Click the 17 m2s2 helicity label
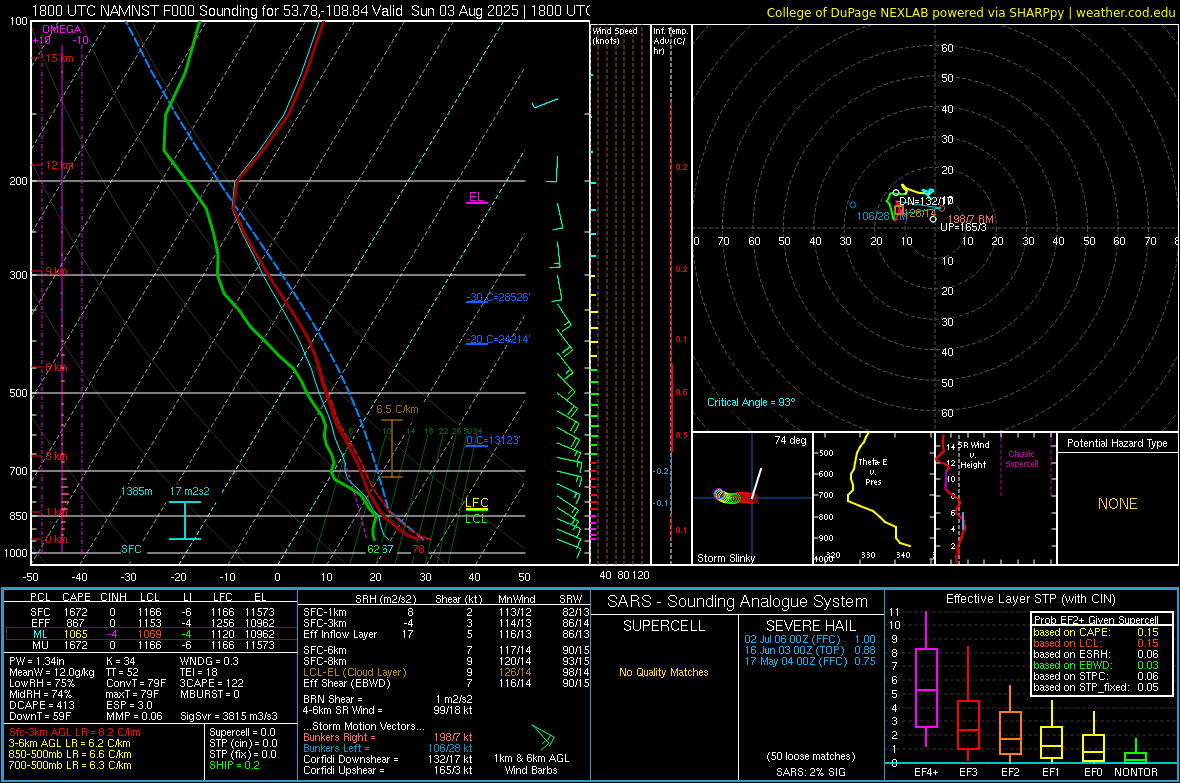The height and width of the screenshot is (783, 1180). point(190,491)
